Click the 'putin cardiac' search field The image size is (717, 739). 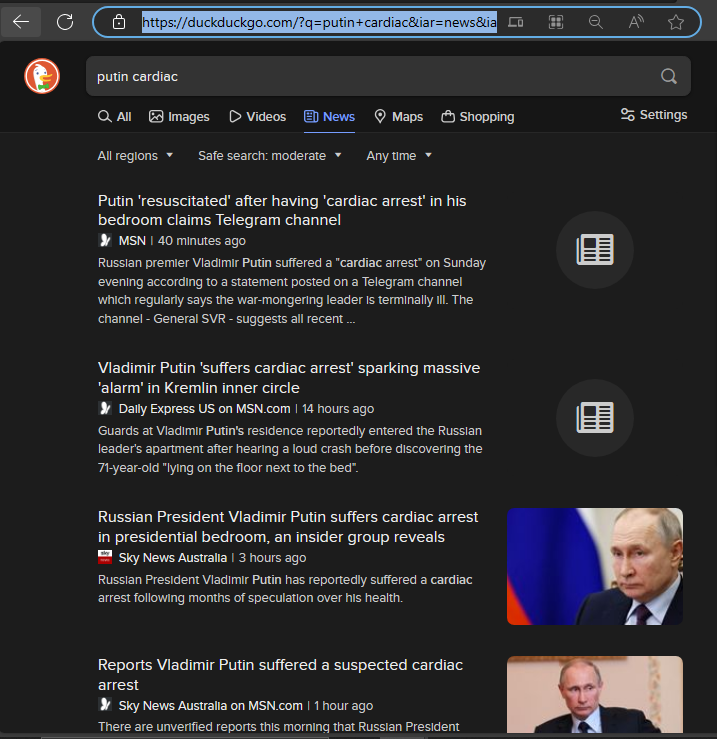372,76
